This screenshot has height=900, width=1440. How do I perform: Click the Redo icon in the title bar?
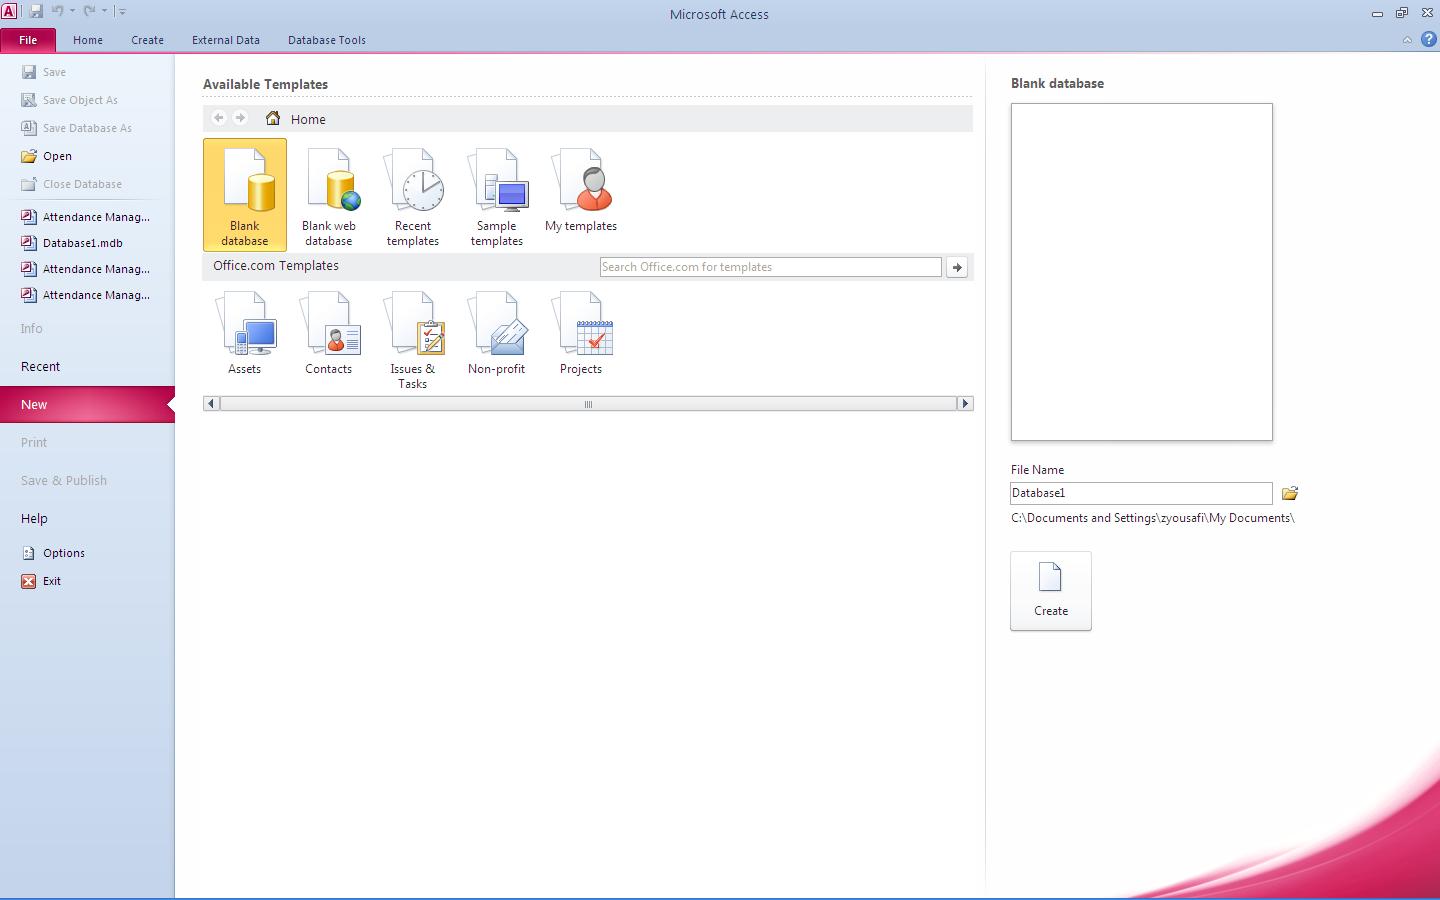click(x=89, y=11)
